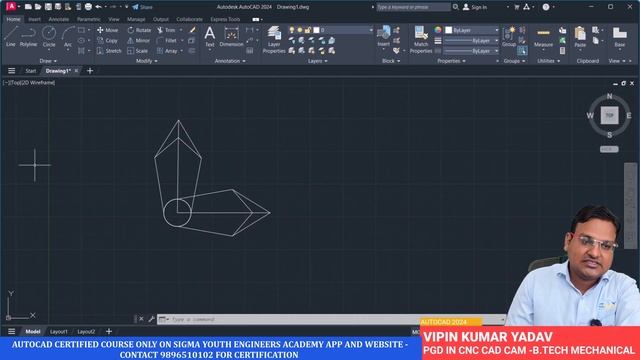Select the Line tool

click(x=11, y=36)
